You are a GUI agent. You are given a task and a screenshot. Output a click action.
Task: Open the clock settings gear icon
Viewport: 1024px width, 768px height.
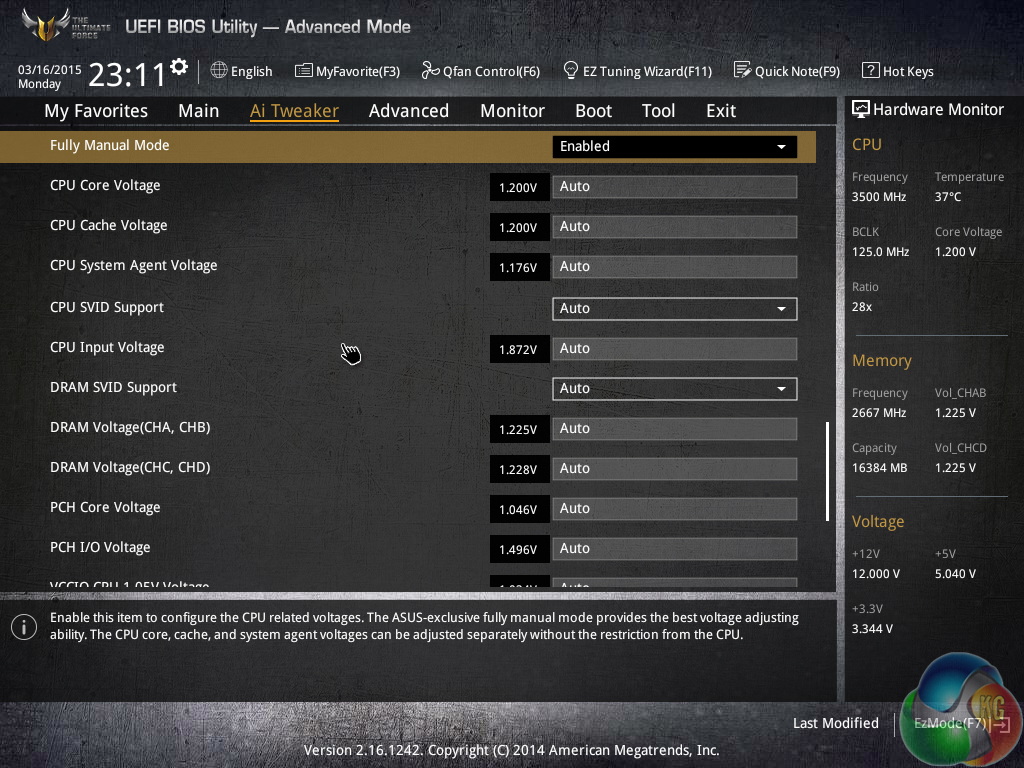(x=179, y=66)
